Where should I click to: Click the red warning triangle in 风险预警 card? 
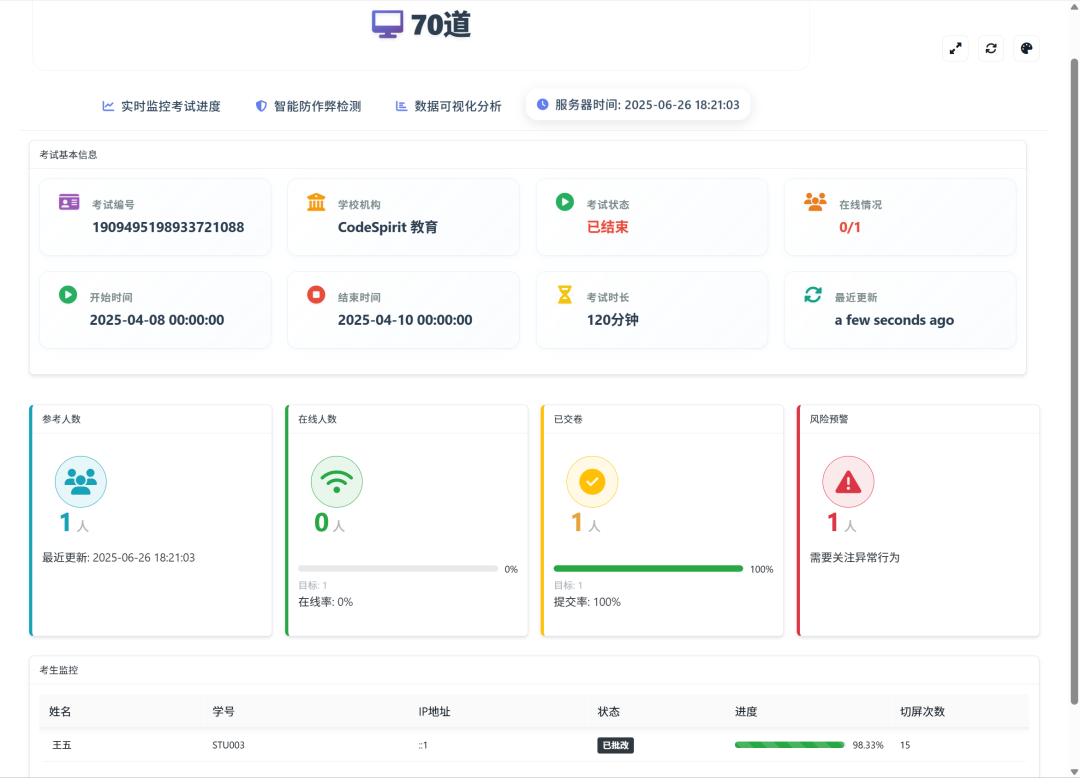[x=849, y=482]
